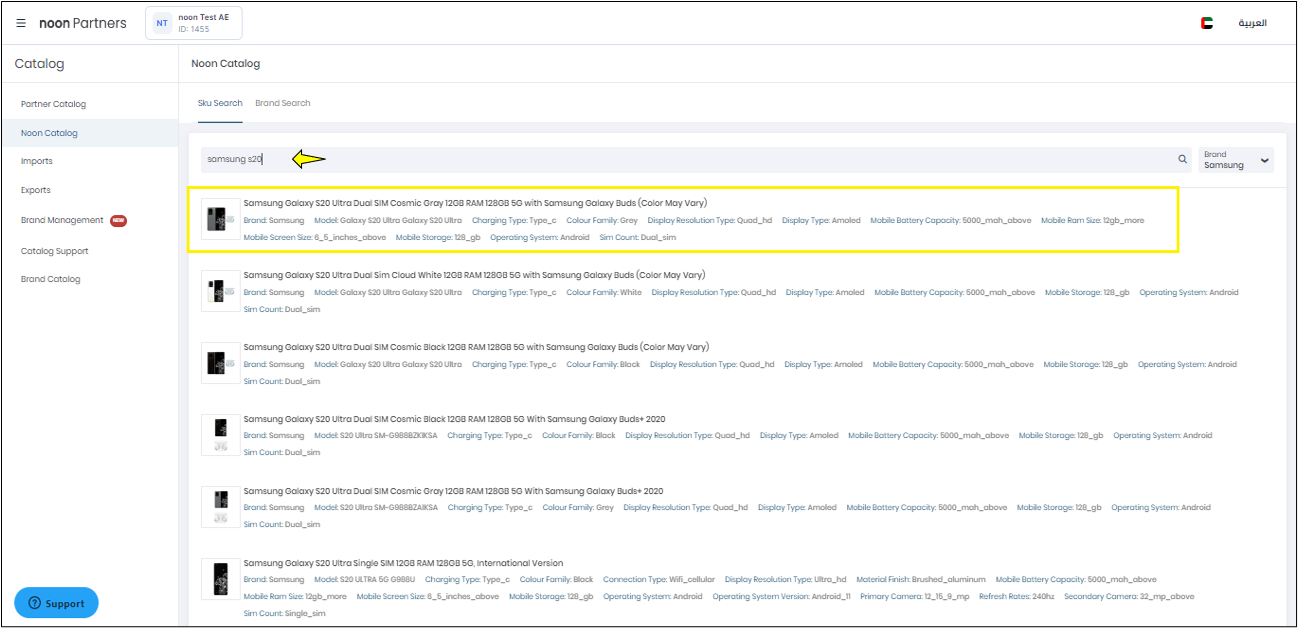Click the UAE flag country icon
The width and height of the screenshot is (1299, 629).
(x=1207, y=23)
